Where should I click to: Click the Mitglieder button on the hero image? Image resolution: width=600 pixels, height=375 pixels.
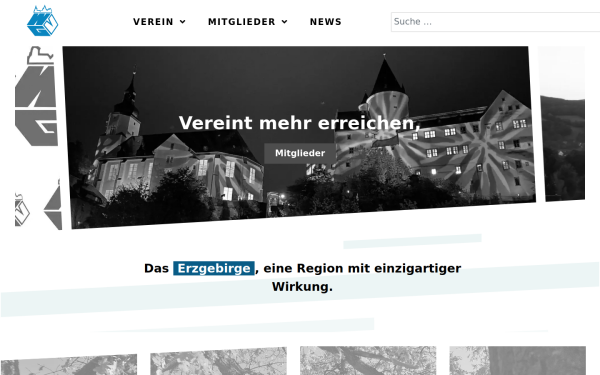[x=300, y=153]
